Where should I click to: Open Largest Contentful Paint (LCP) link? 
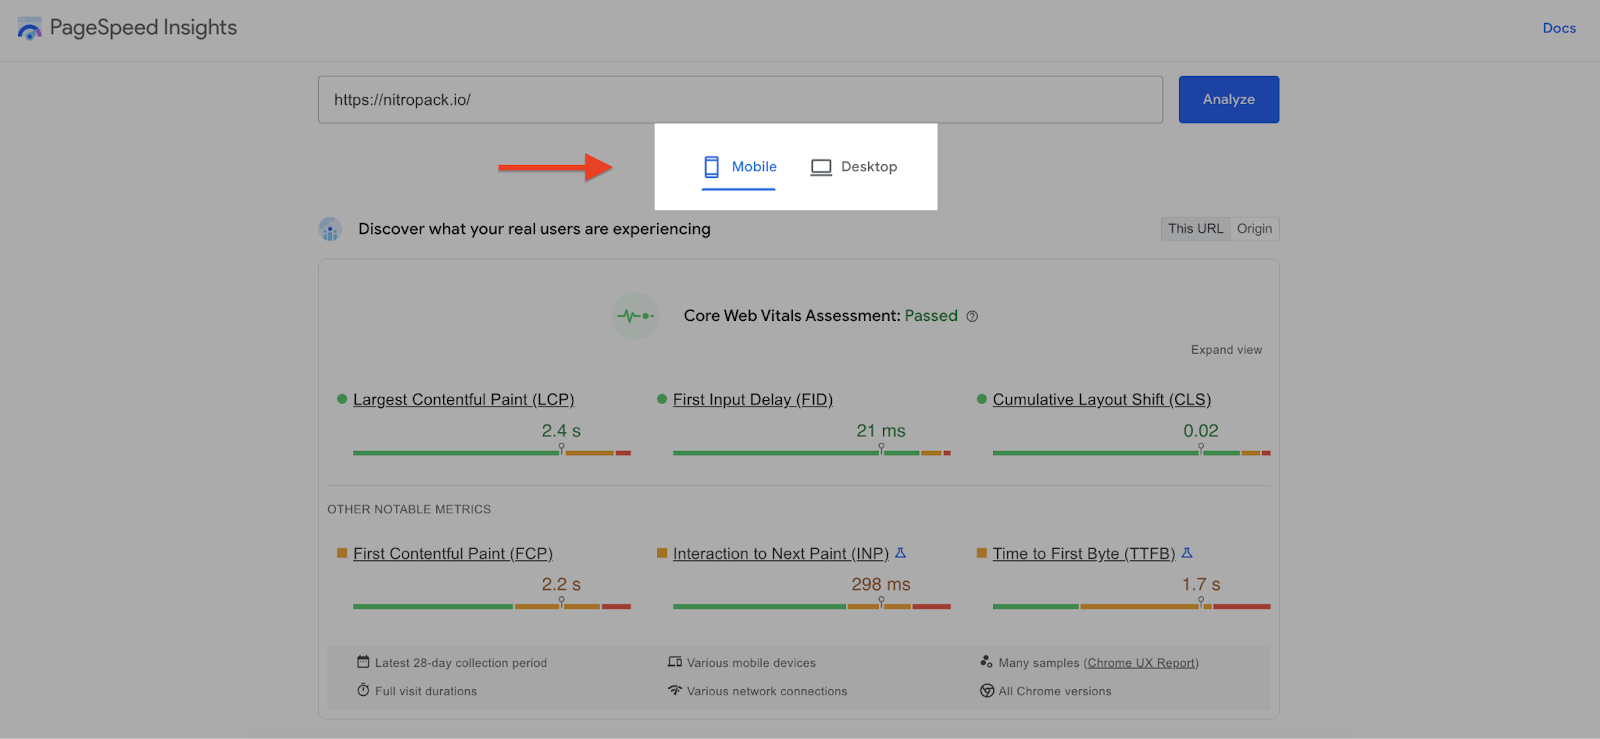[x=463, y=399]
